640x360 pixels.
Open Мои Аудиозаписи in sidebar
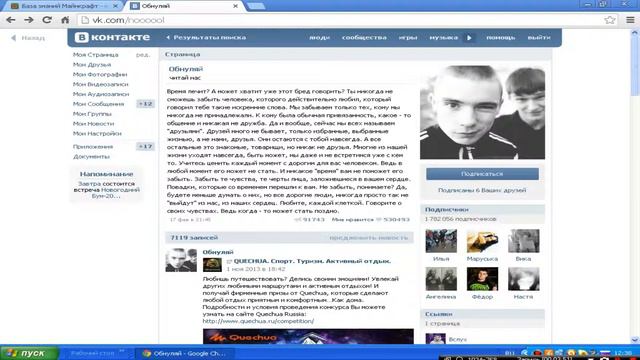click(101, 94)
